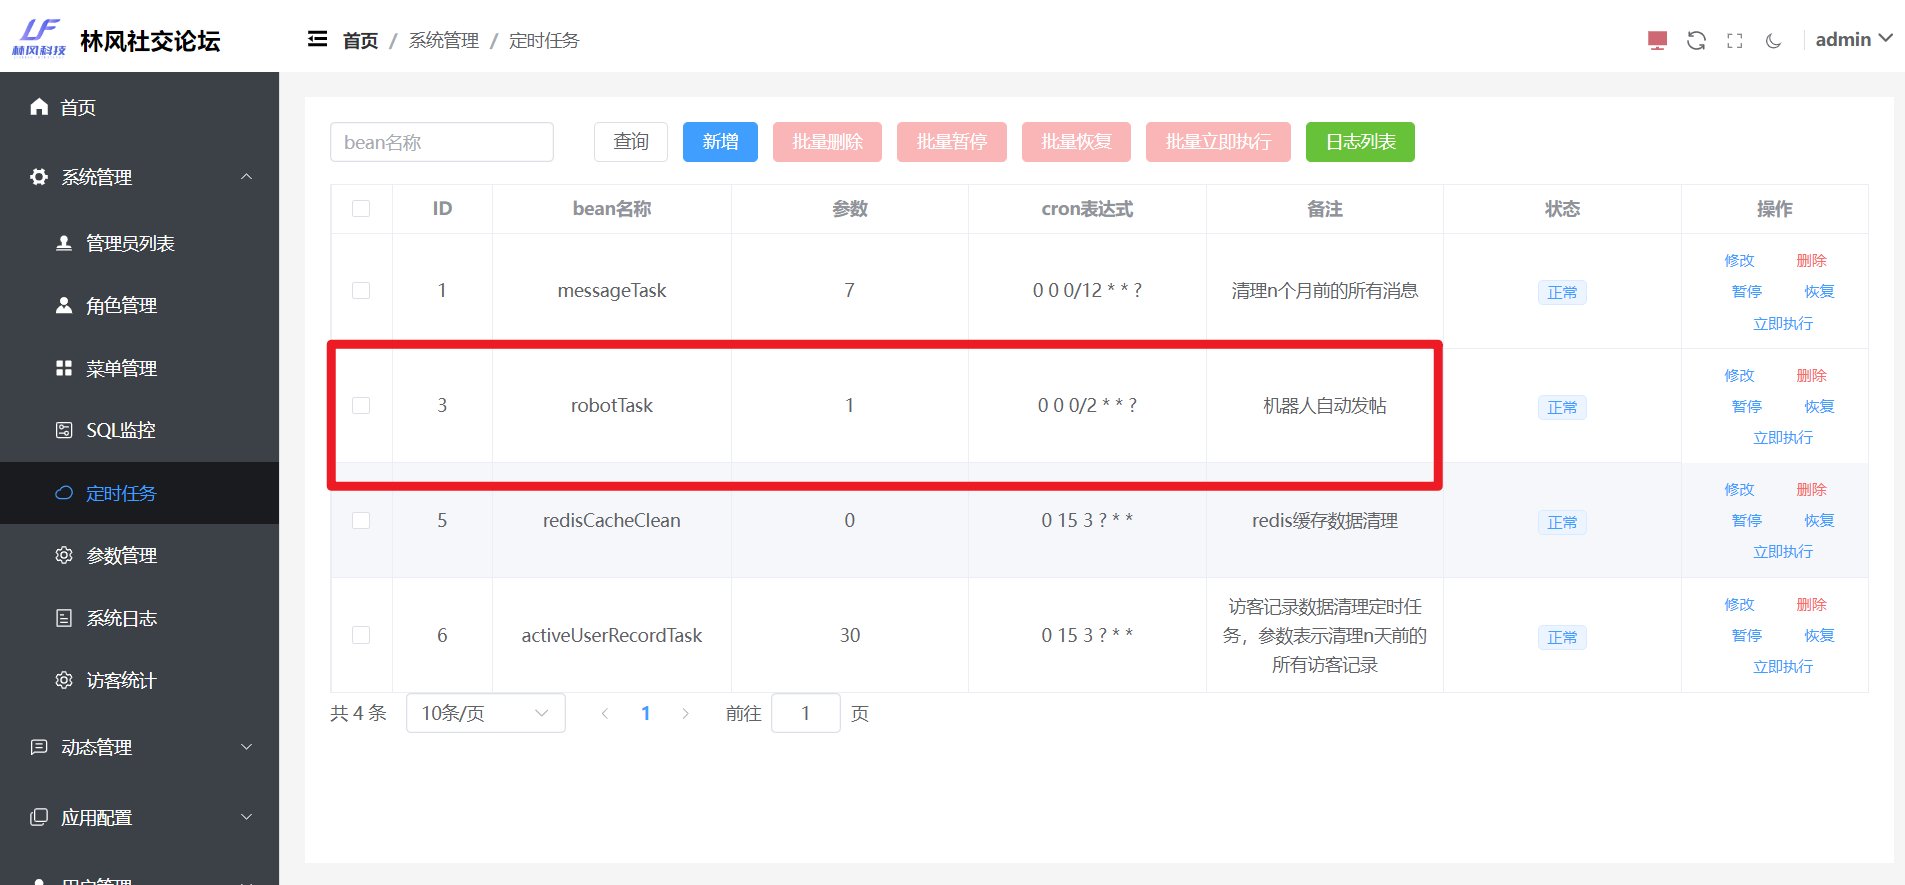1905x885 pixels.
Task: Open the admin user dropdown
Action: 1853,39
